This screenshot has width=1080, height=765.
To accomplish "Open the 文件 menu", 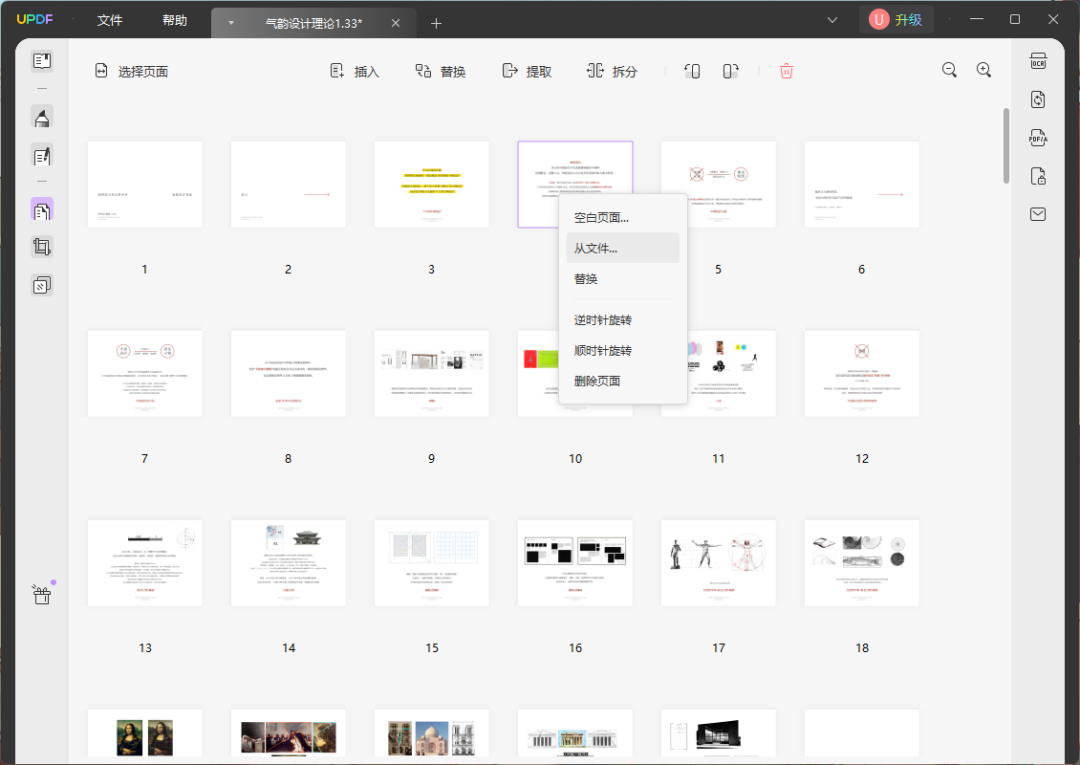I will tap(110, 21).
